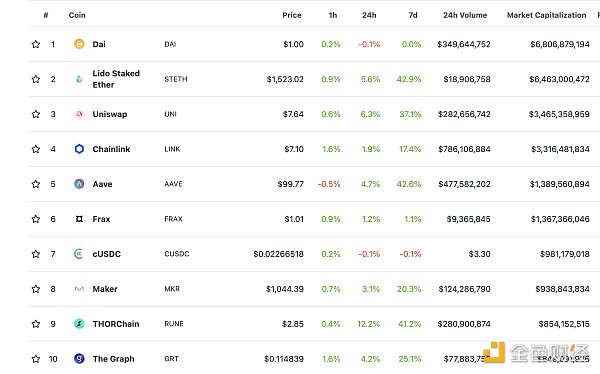Click The Graph logo icon

pos(79,359)
